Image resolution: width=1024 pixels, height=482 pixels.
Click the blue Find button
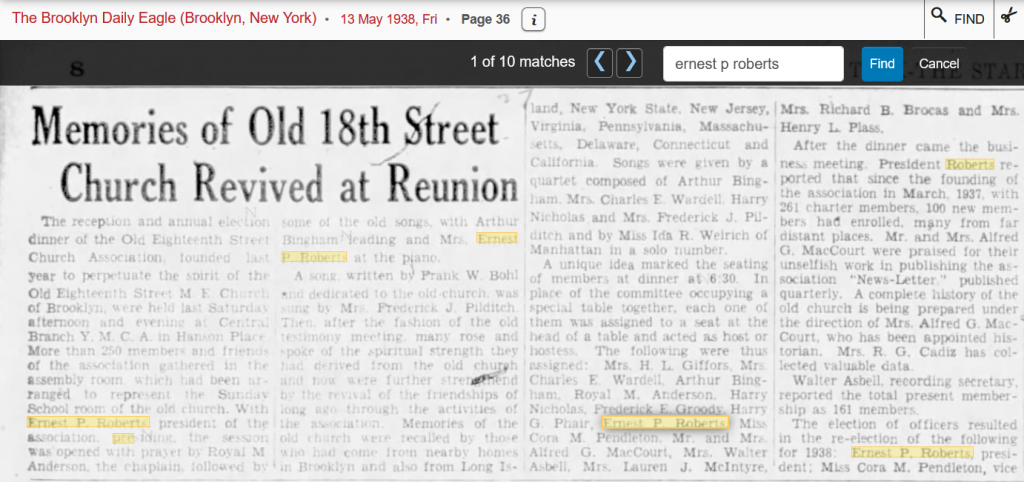click(882, 64)
